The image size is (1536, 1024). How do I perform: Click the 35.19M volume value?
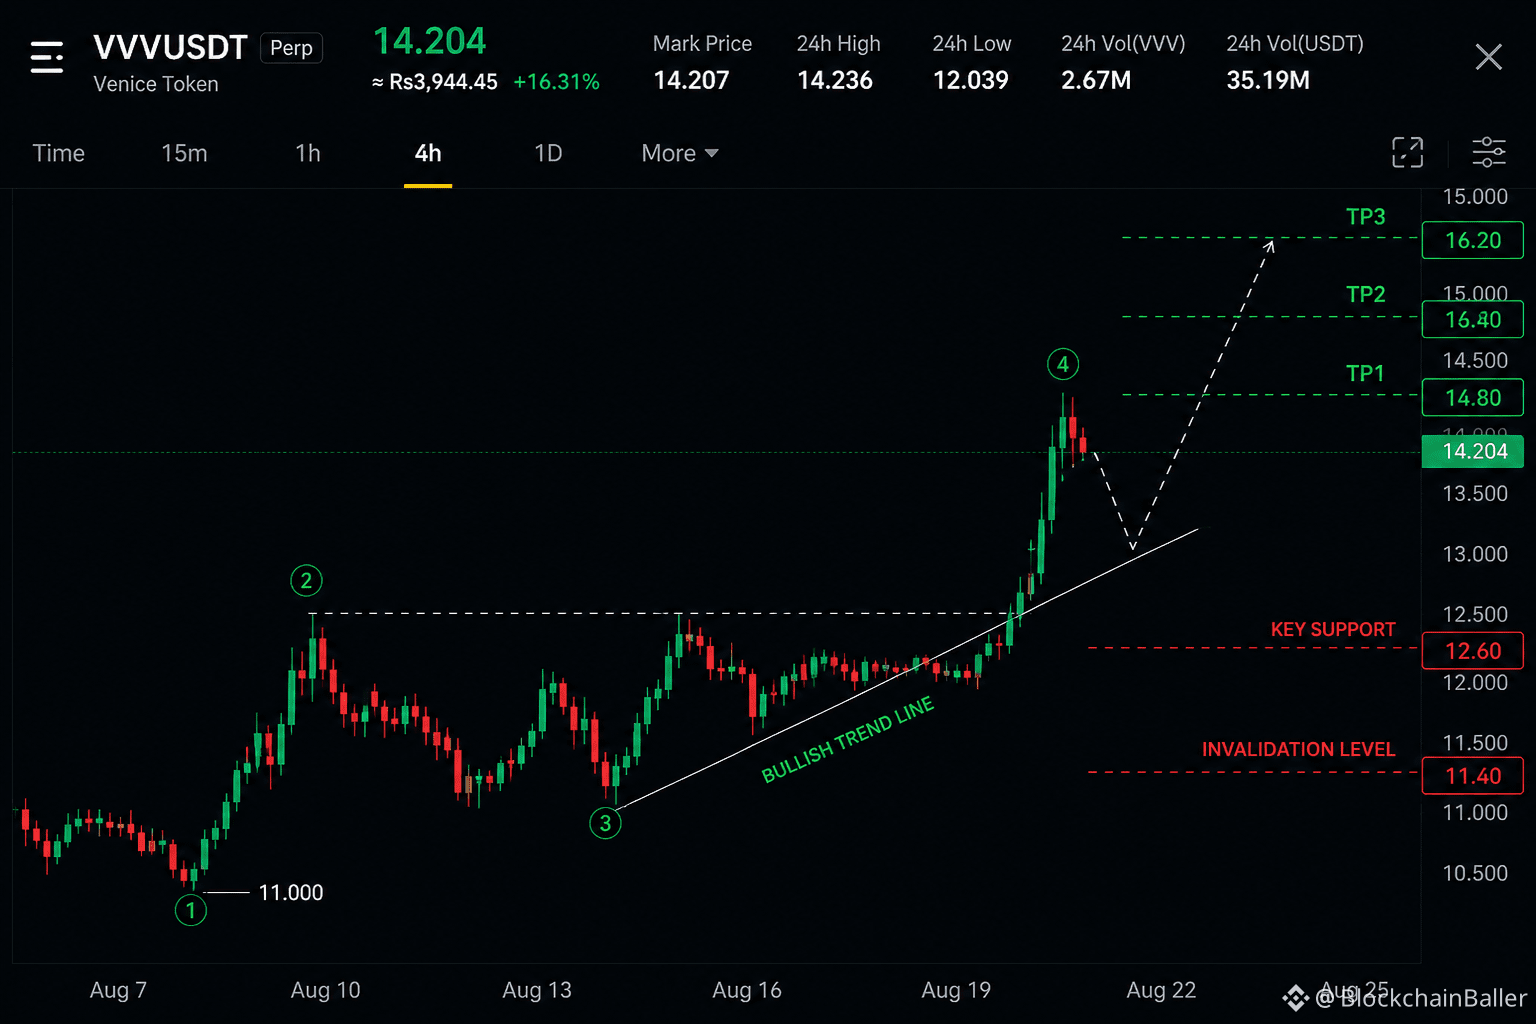point(1268,80)
